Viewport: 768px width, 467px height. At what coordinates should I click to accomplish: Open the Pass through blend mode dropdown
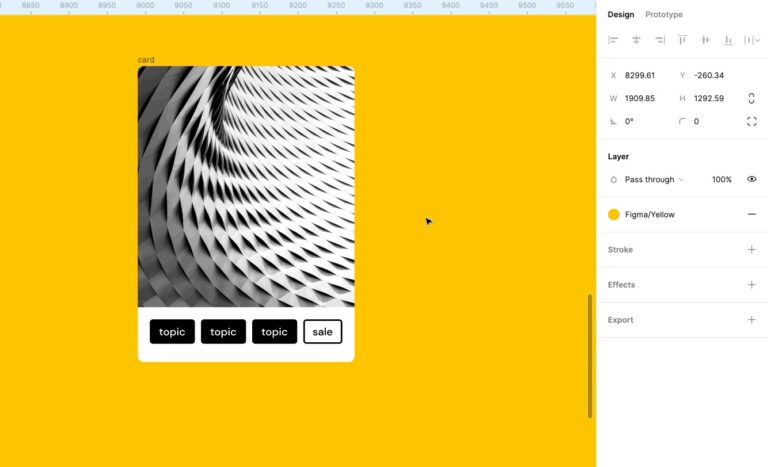[654, 179]
